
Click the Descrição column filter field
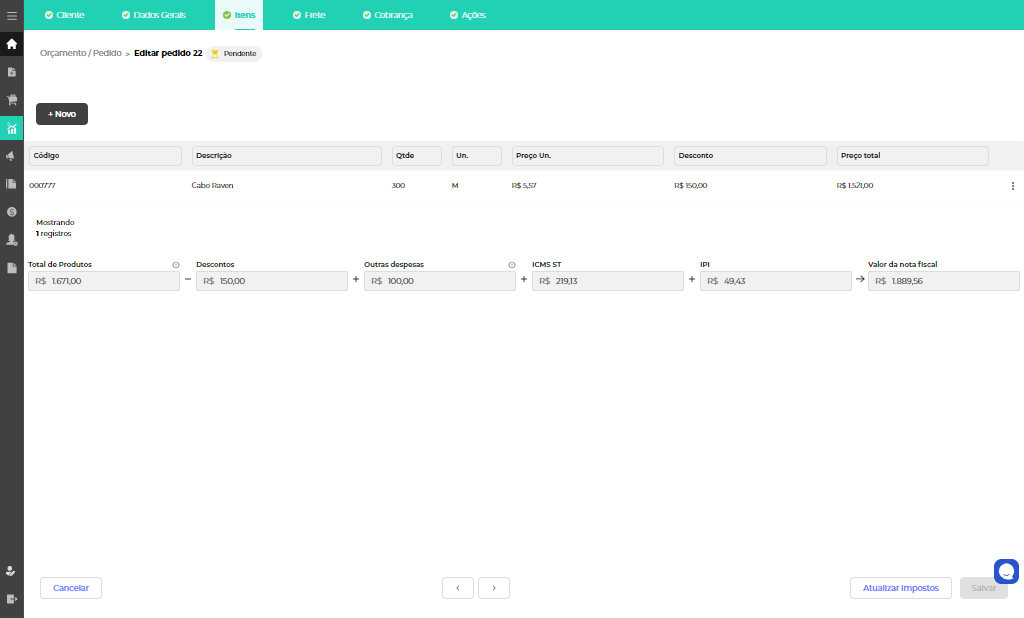tap(286, 156)
